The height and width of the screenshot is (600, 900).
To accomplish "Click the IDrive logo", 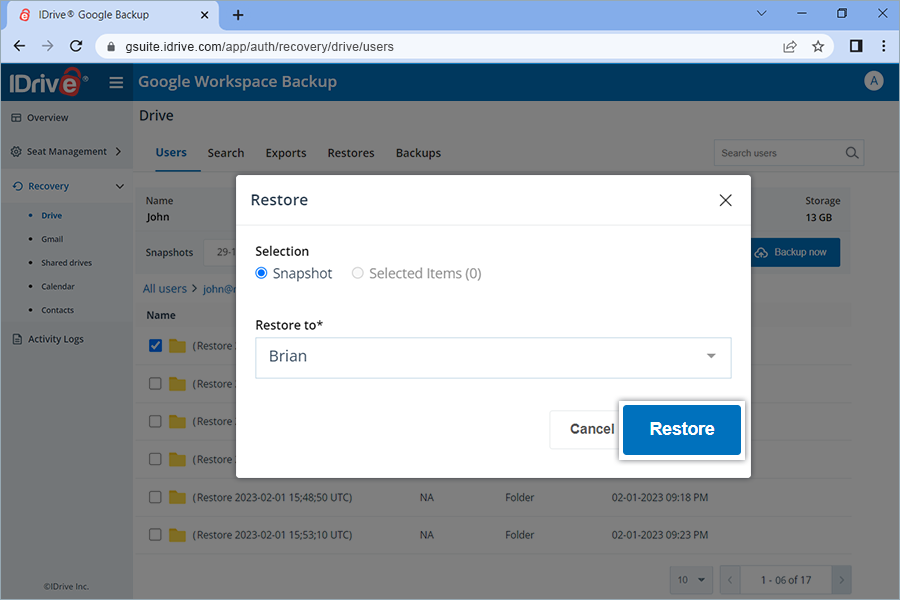I will coord(41,82).
